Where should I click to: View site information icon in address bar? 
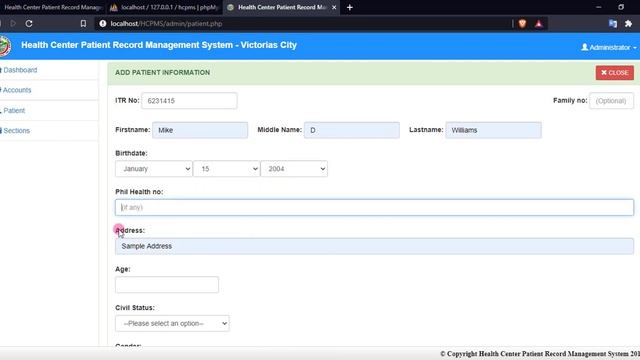click(103, 24)
